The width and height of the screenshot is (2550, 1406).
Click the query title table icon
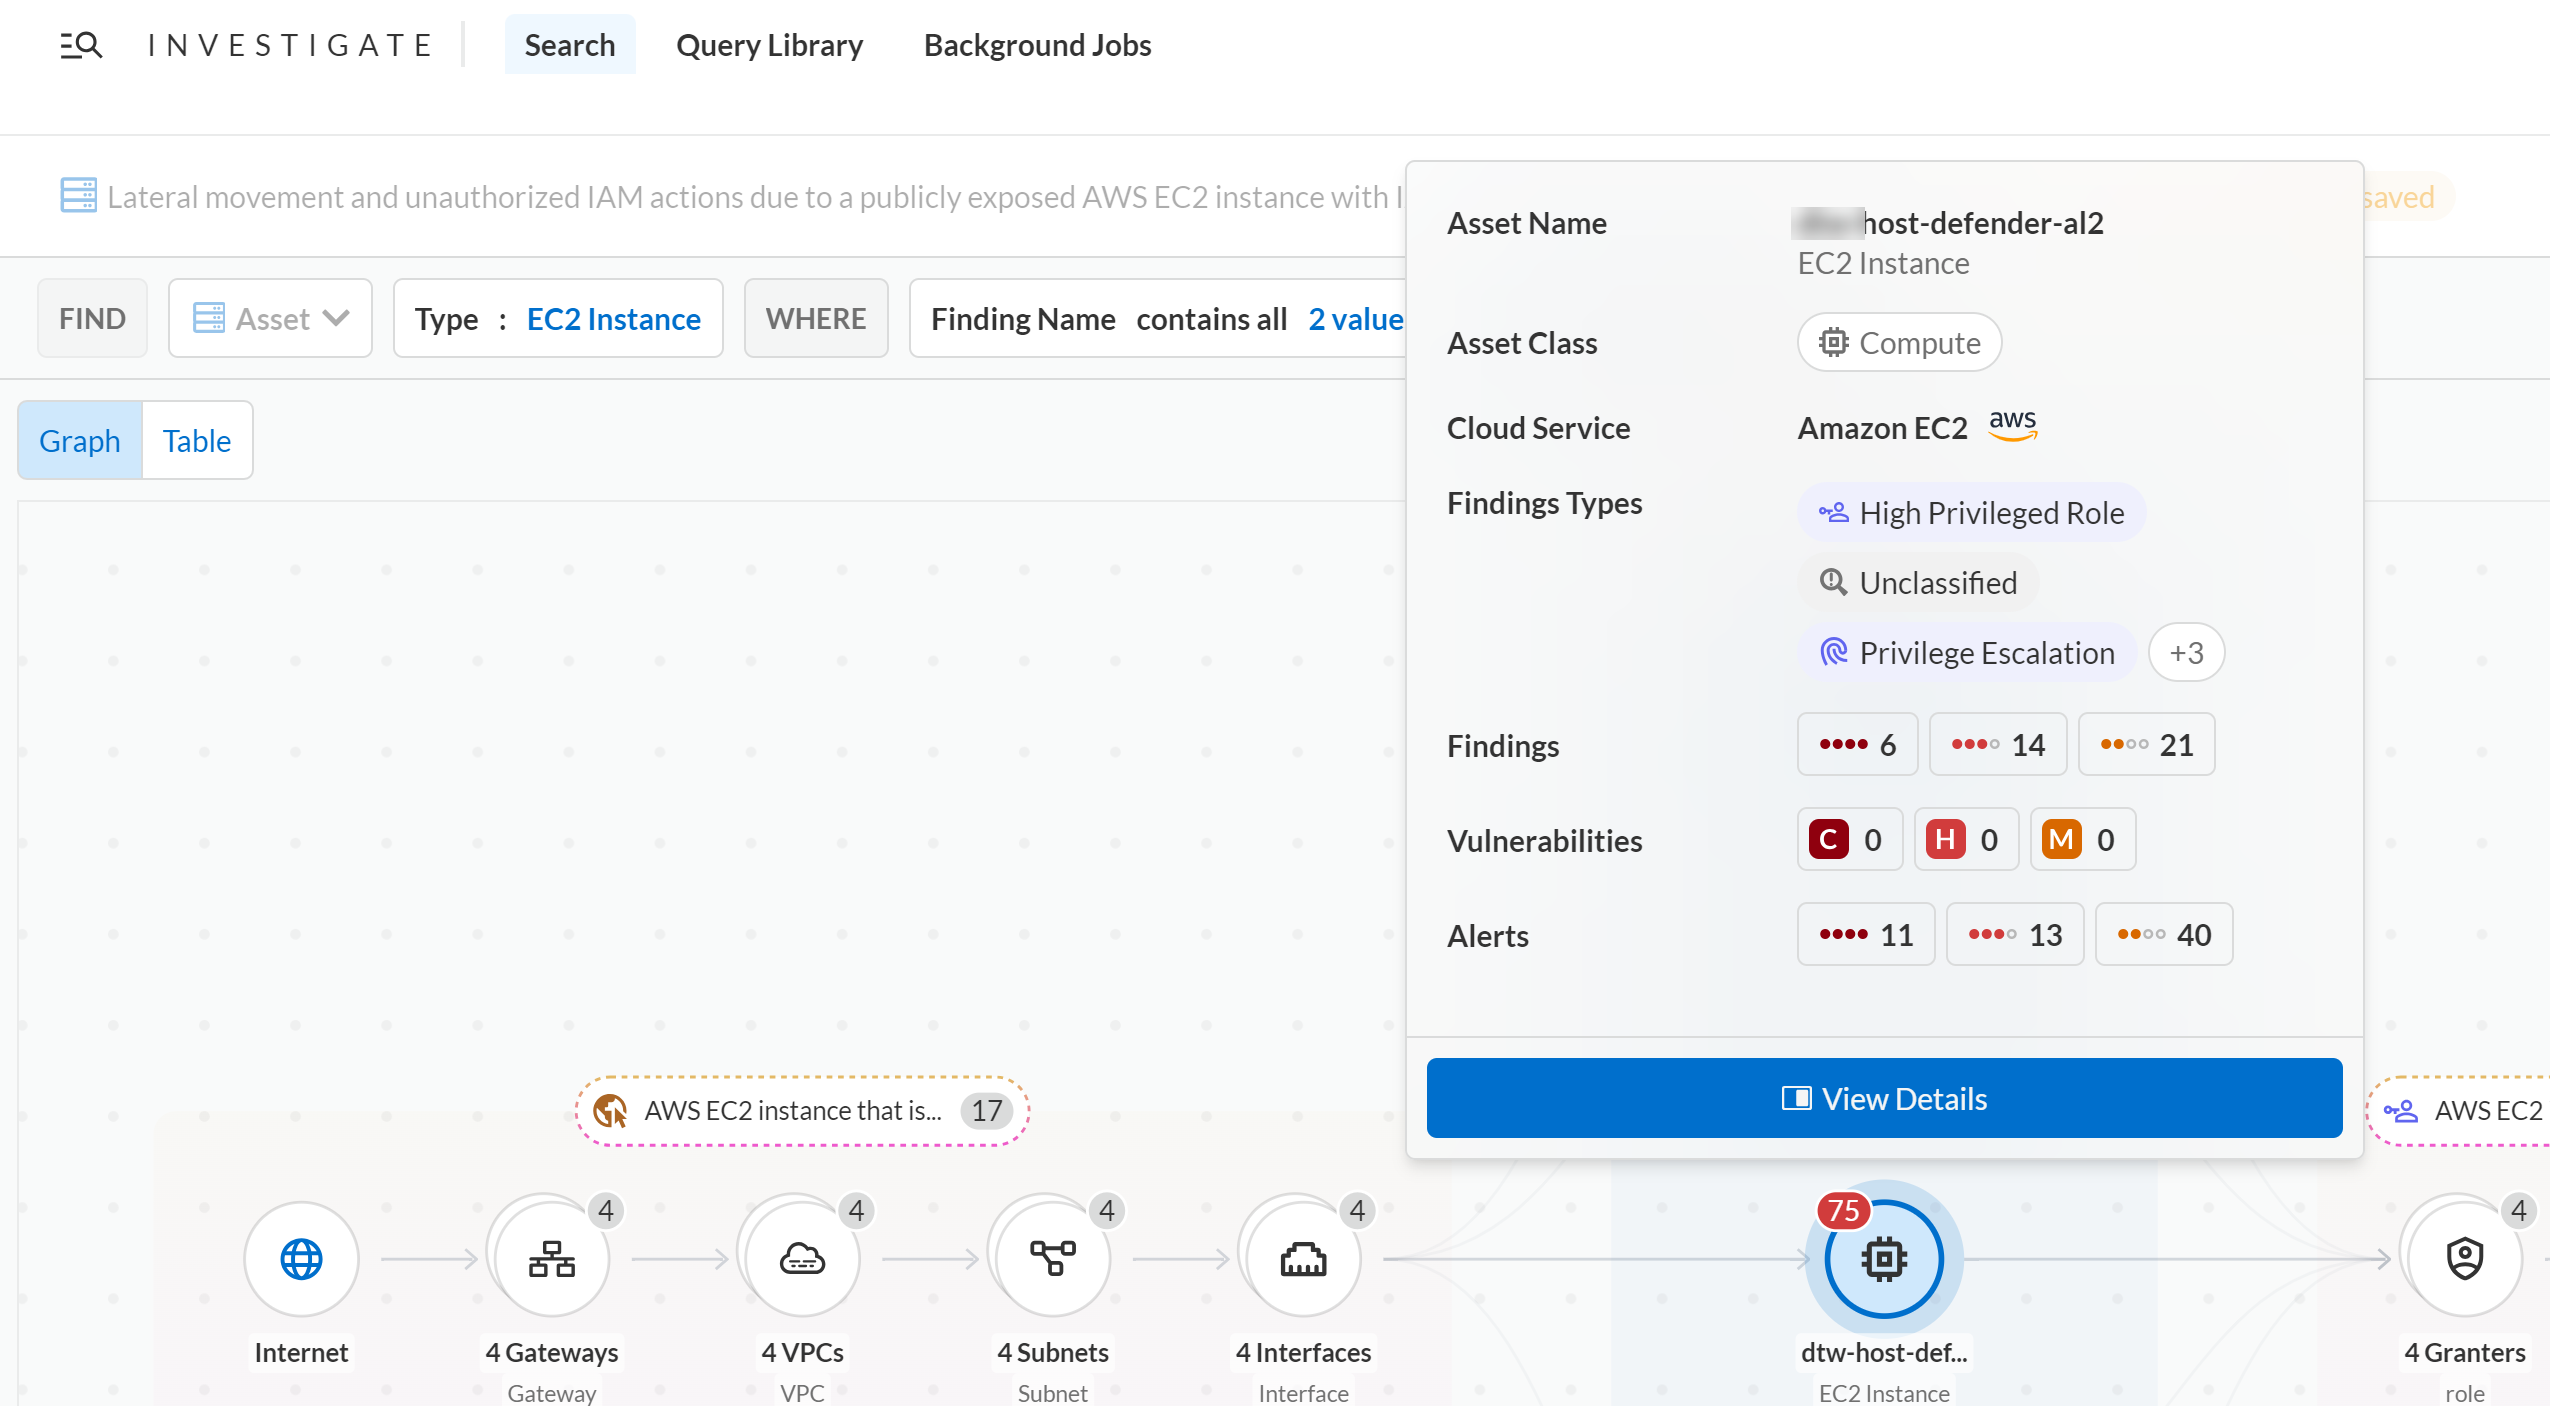(x=78, y=196)
